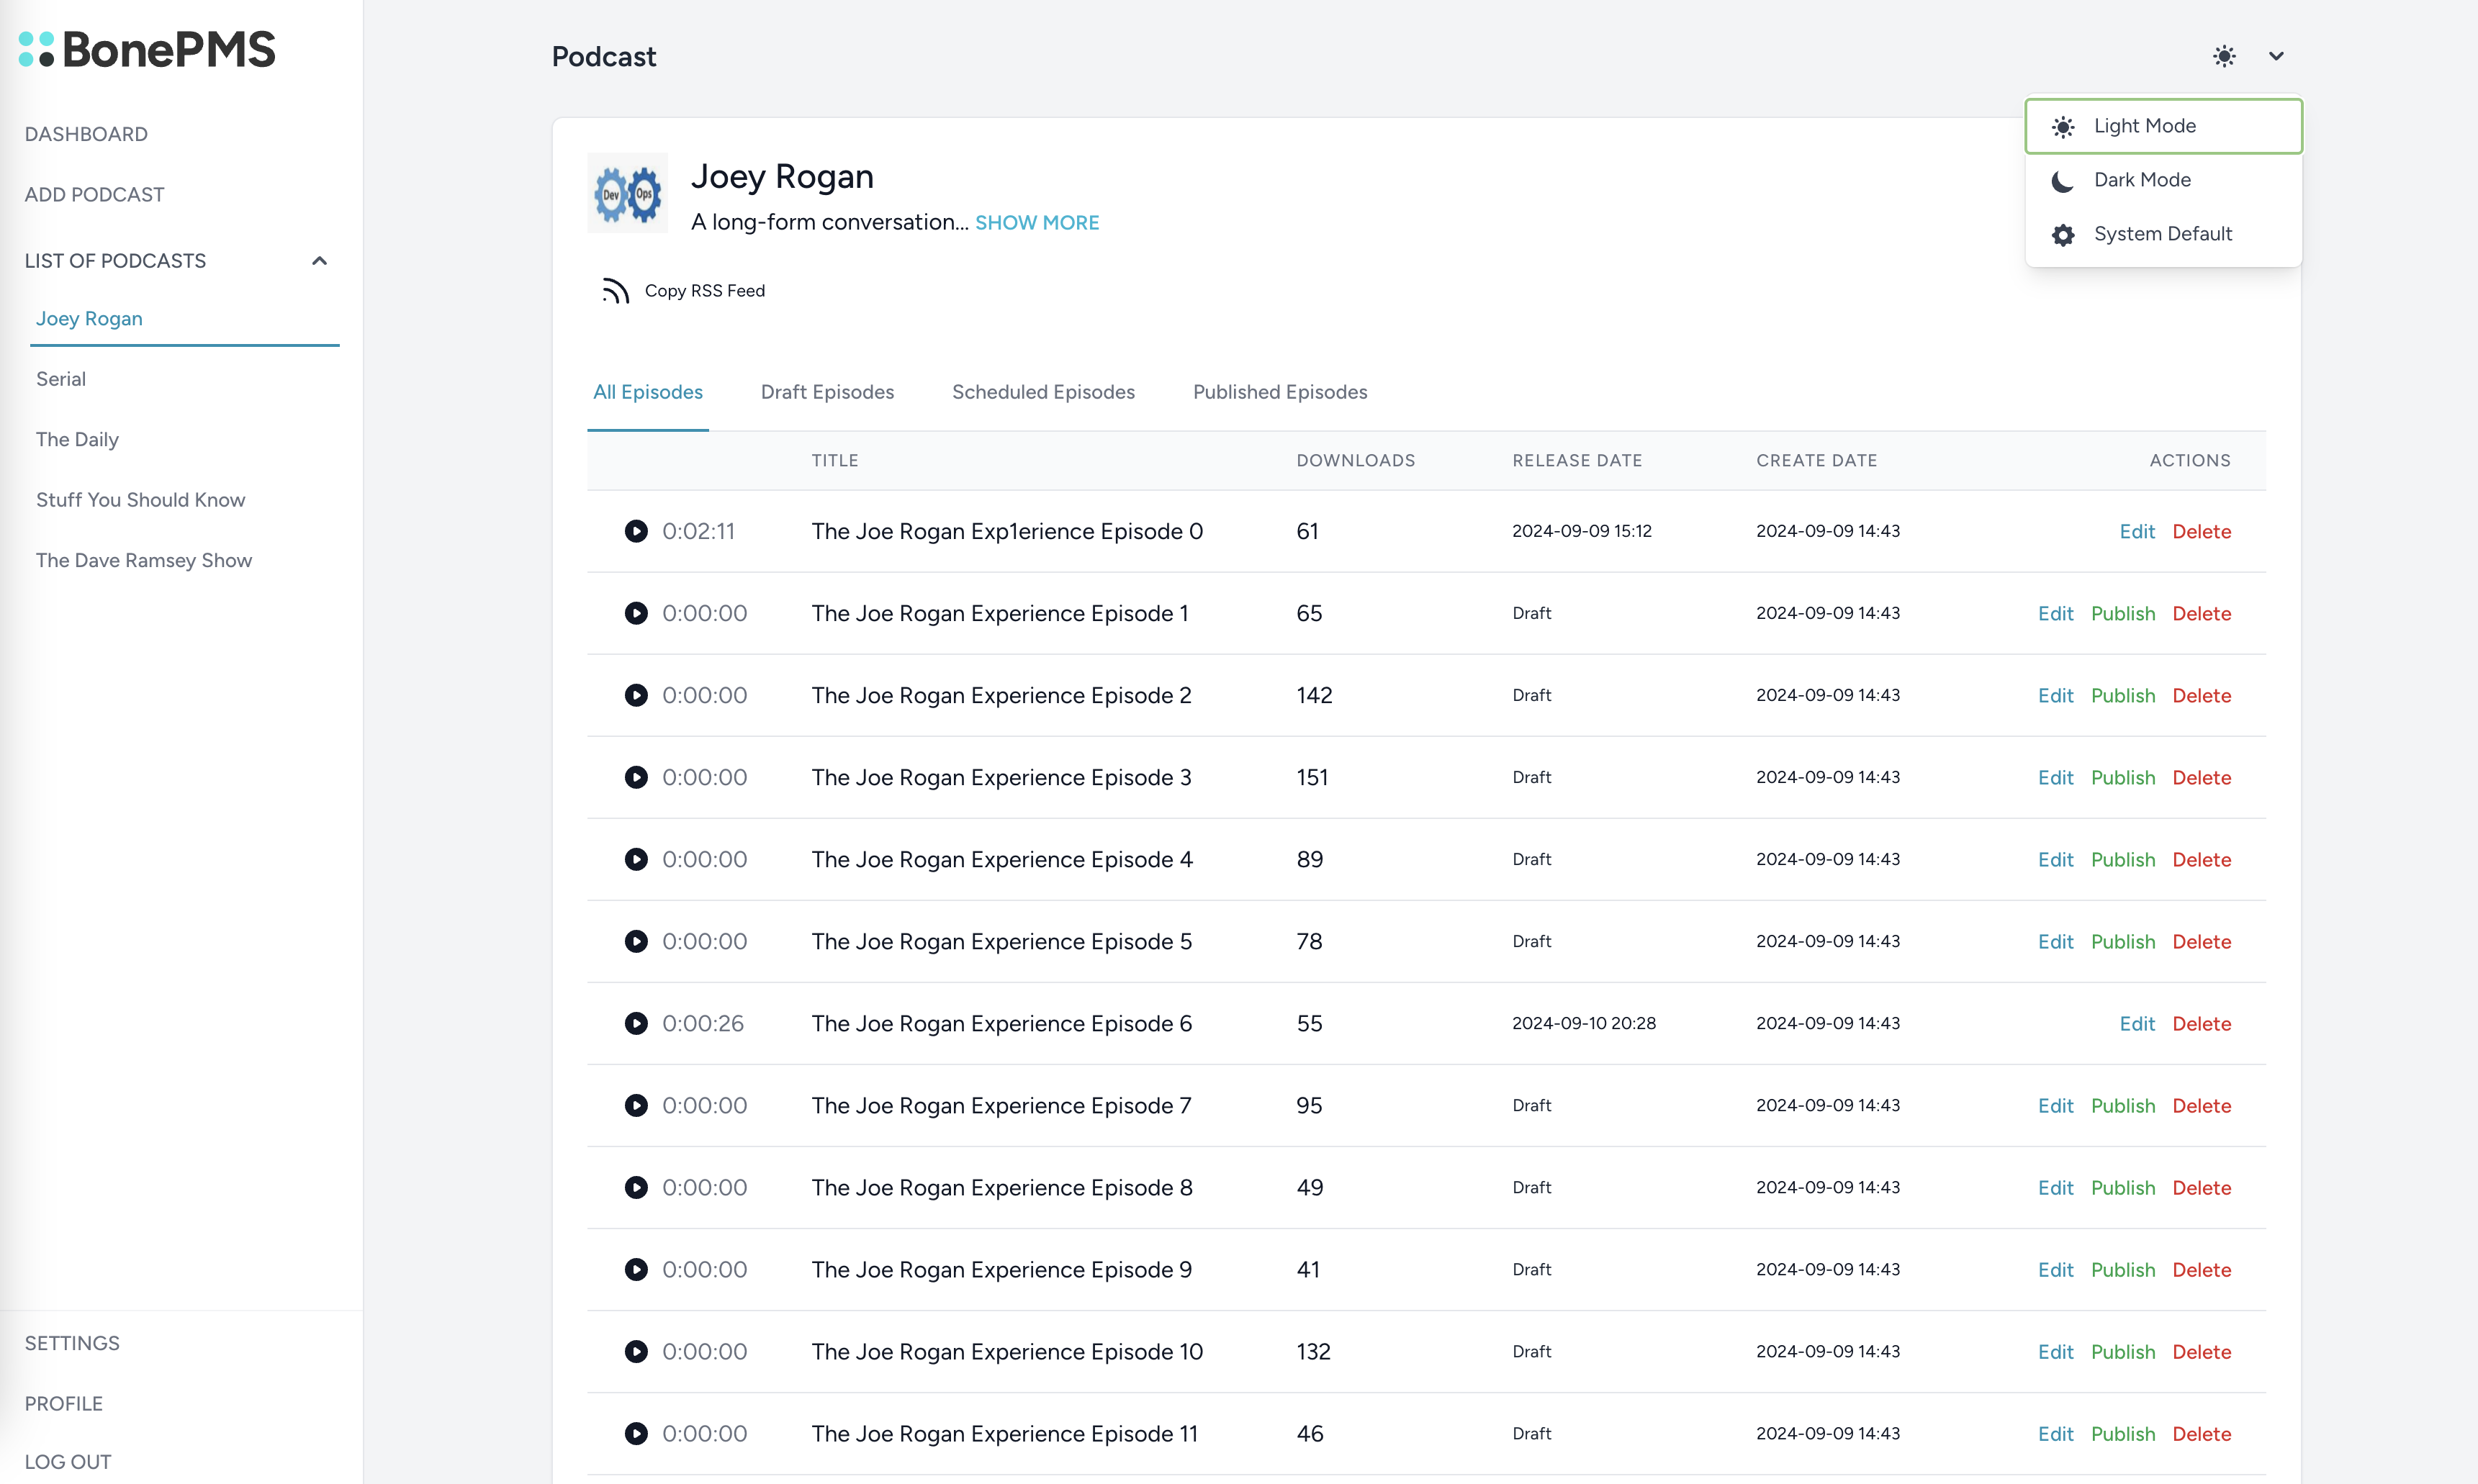The image size is (2478, 1484).
Task: Play Episode 0 with the play icon
Action: tap(636, 531)
